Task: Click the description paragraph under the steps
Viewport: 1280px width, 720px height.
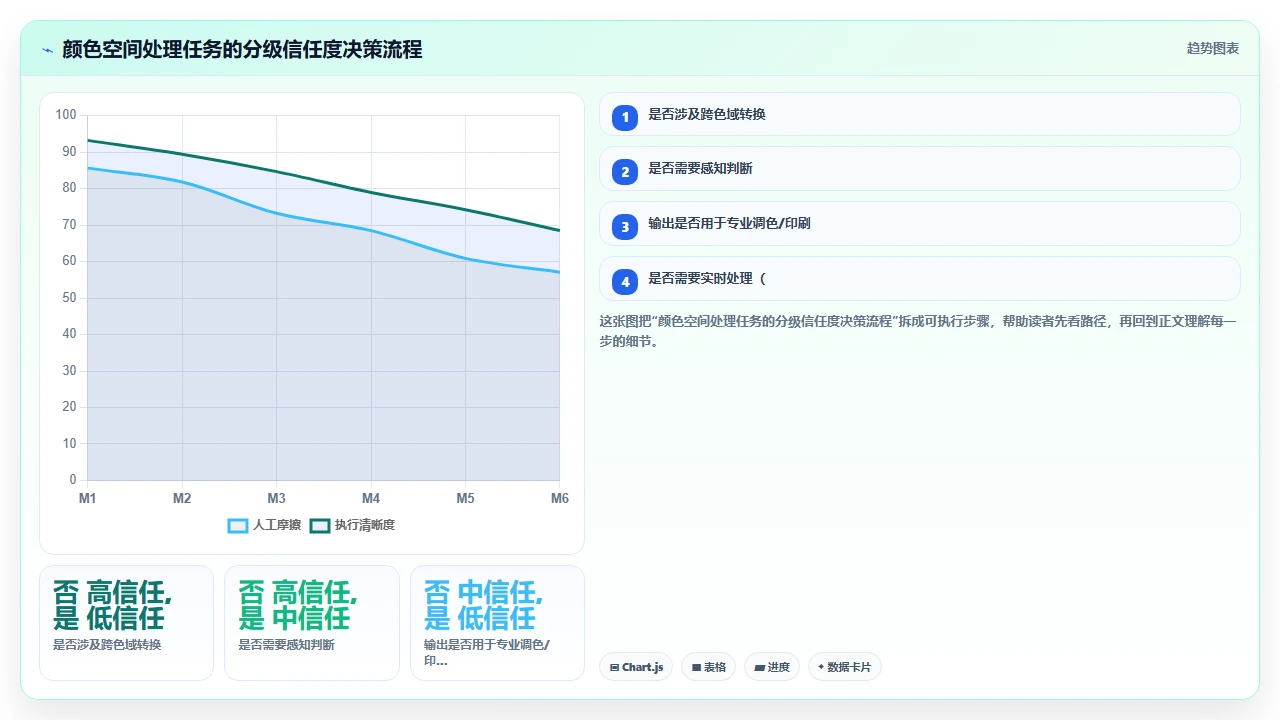Action: coord(918,331)
